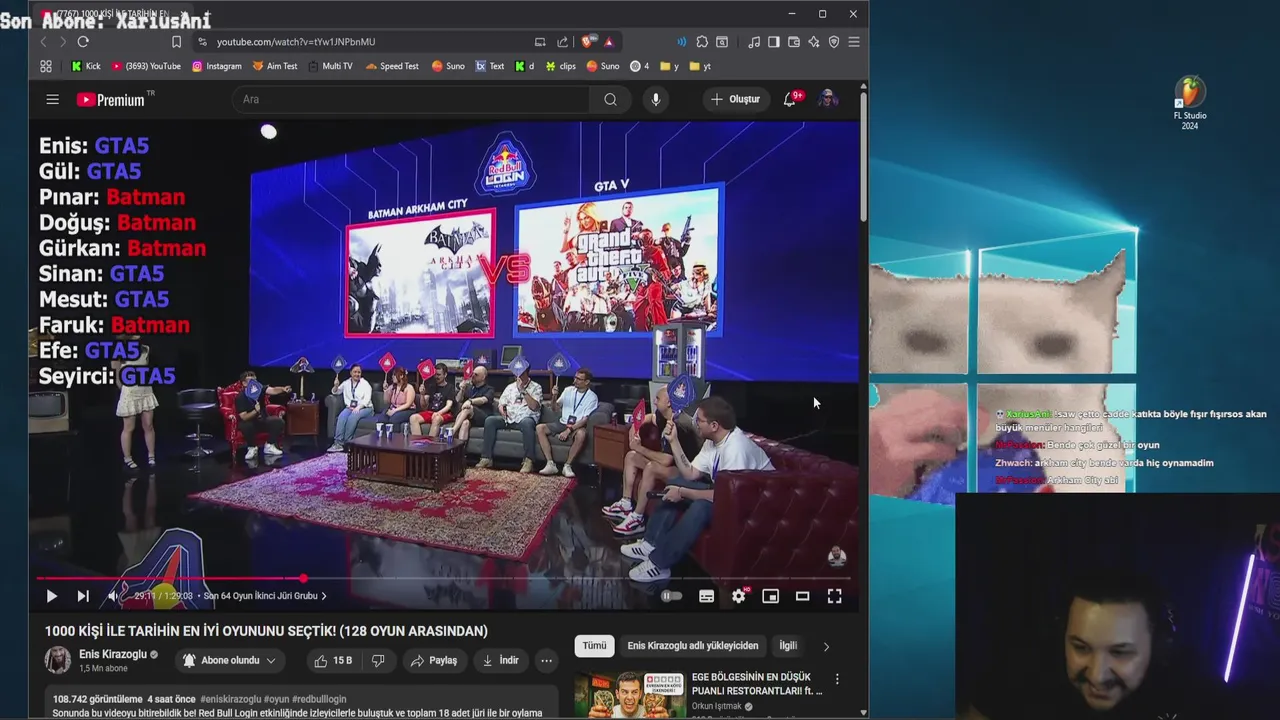
Task: Open the Enis Kirazoglu channel avatar
Action: pyautogui.click(x=58, y=660)
